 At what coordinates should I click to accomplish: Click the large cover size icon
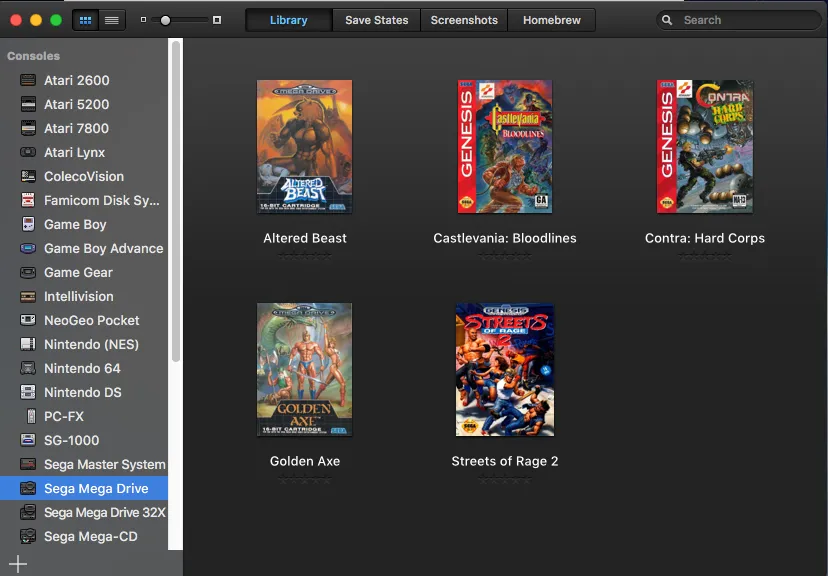tap(217, 20)
